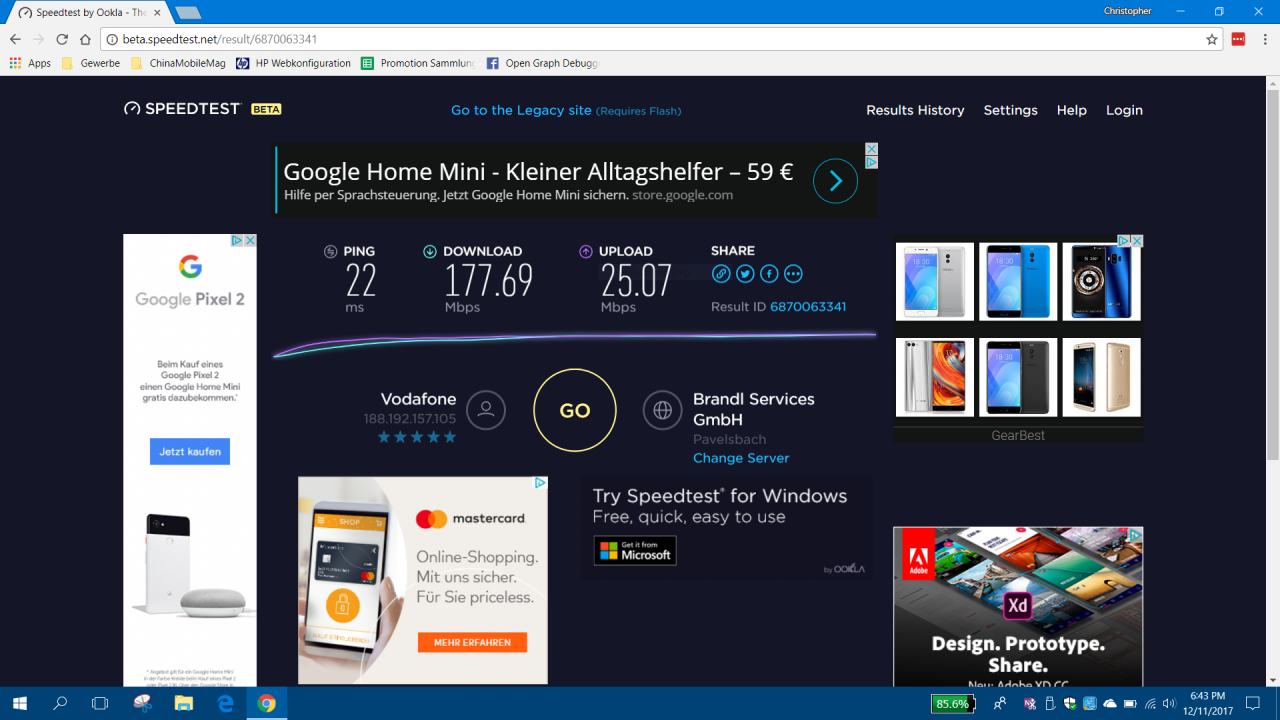The height and width of the screenshot is (720, 1280).
Task: Click the Vodafone user profile icon
Action: [486, 410]
